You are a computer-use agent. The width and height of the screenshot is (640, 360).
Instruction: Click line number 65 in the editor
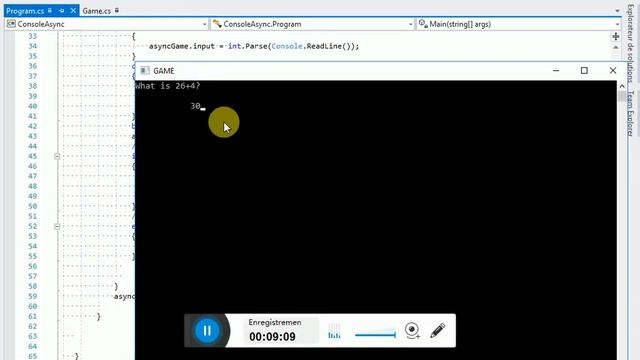tap(33, 356)
